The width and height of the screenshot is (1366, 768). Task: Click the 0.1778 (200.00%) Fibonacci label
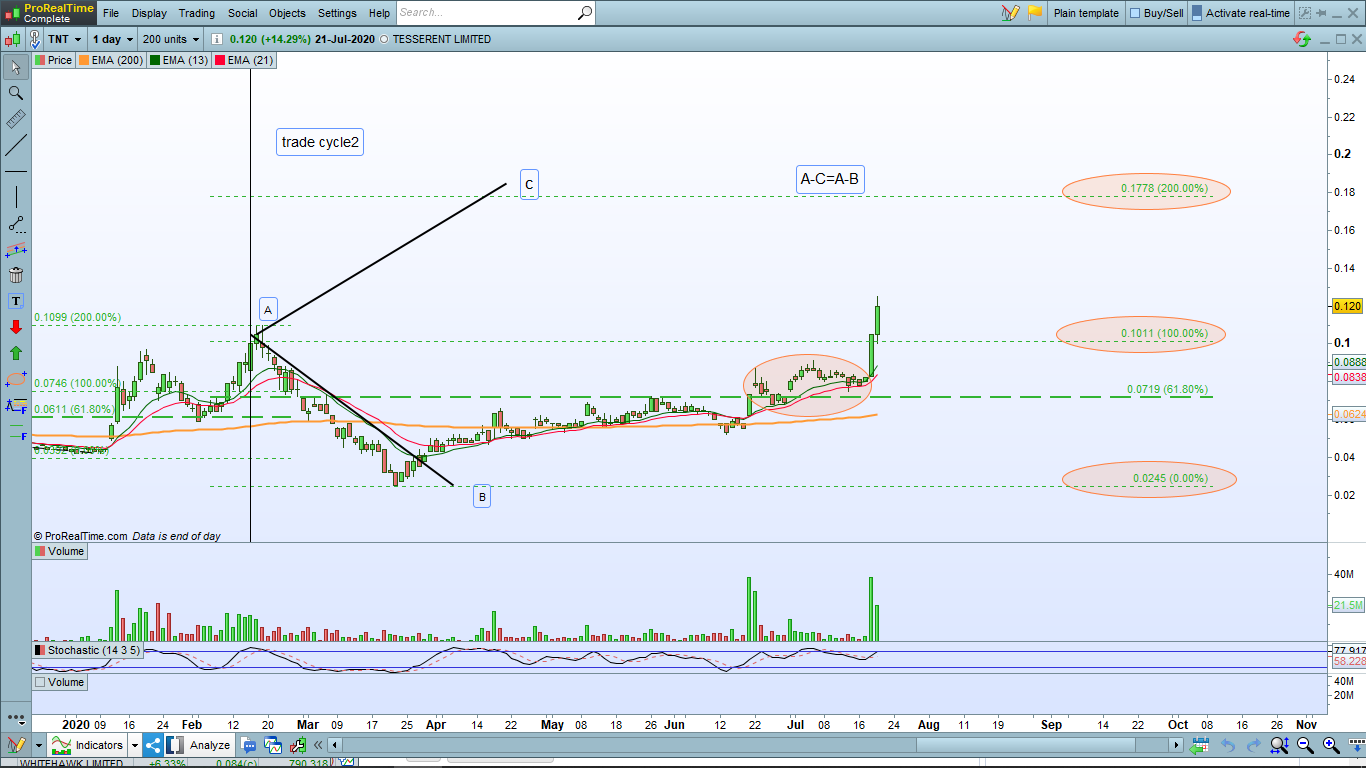(1164, 188)
